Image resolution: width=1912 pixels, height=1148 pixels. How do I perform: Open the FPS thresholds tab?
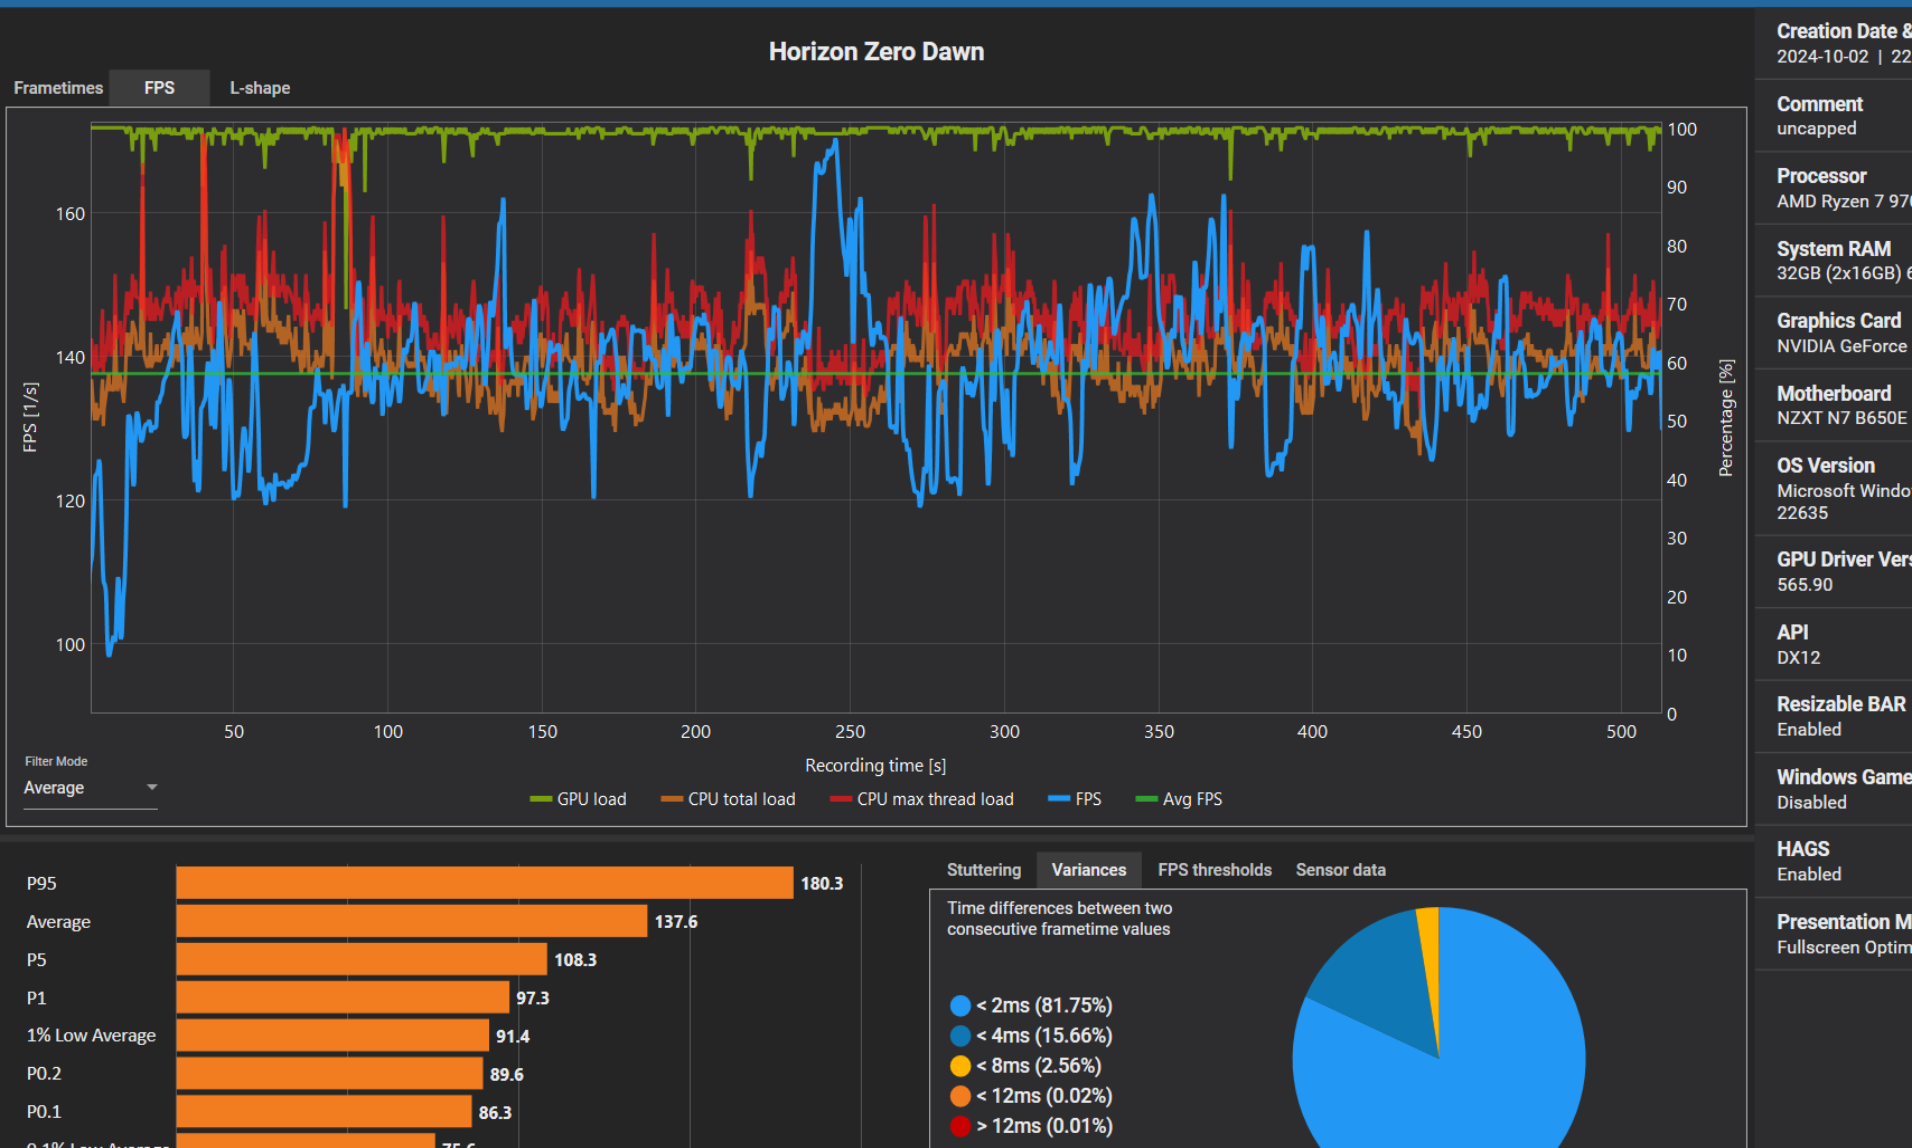(x=1214, y=870)
